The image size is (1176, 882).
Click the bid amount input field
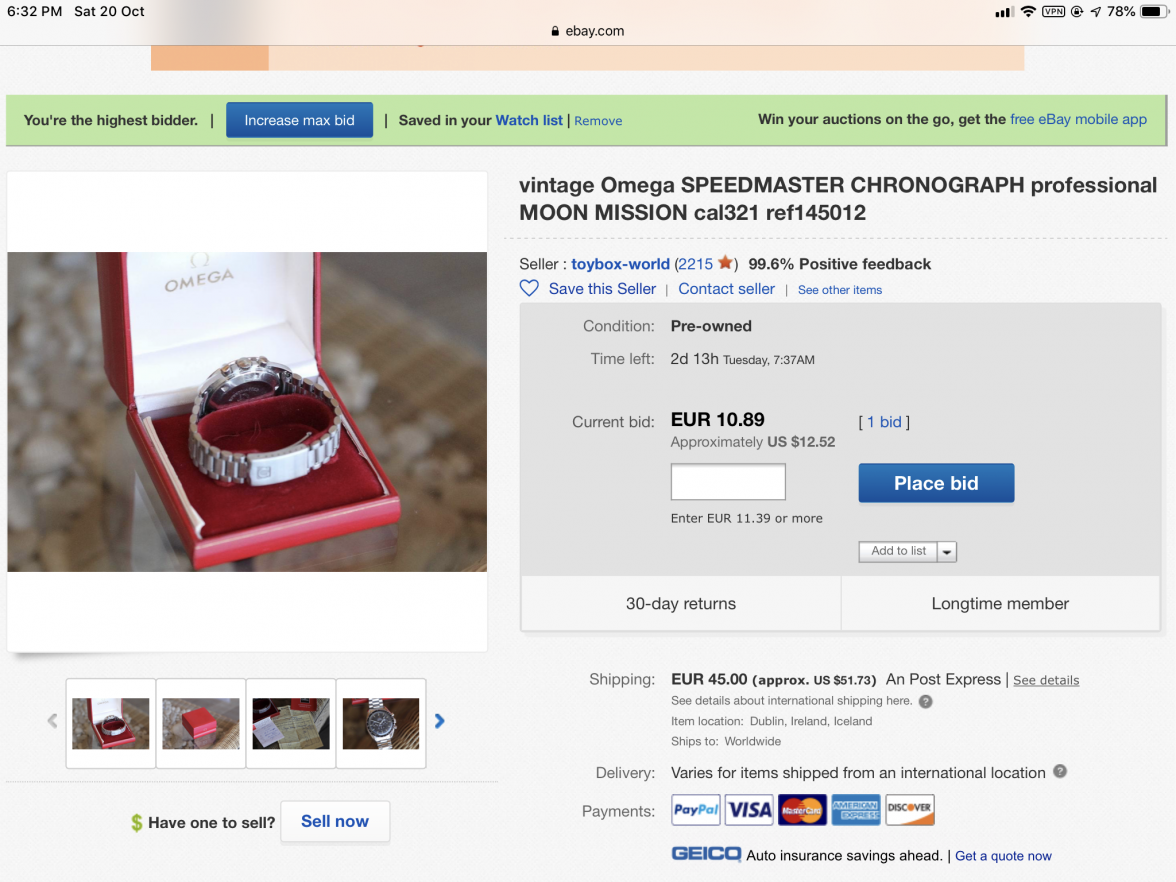(728, 482)
